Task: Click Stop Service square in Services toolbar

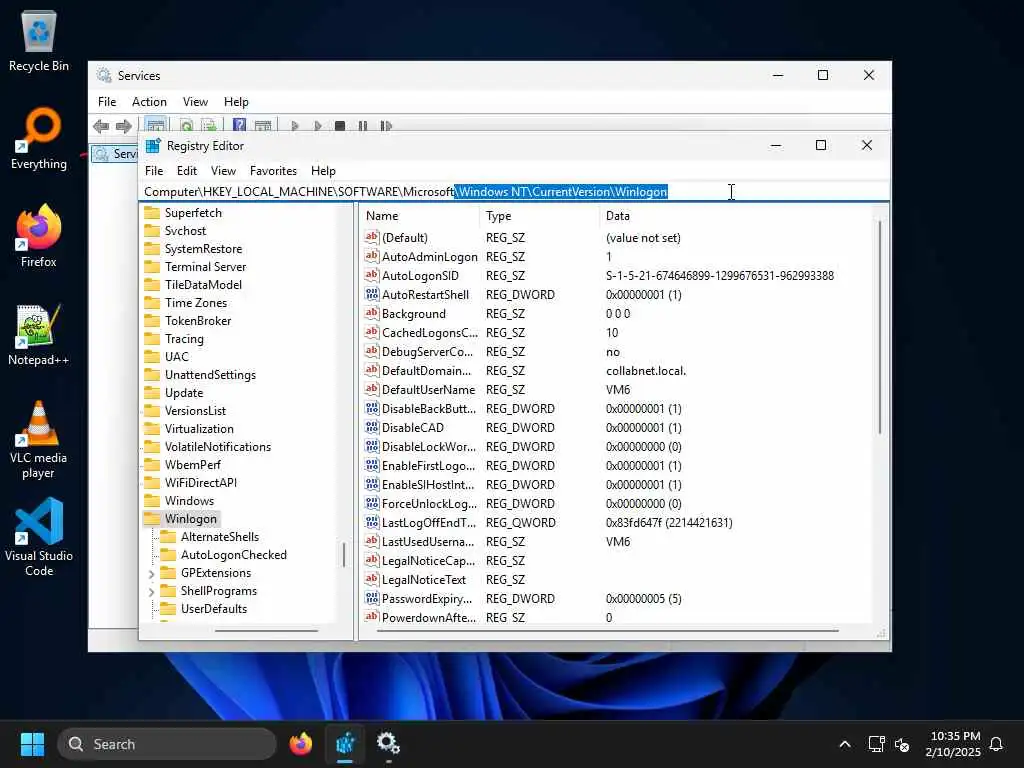Action: (340, 125)
